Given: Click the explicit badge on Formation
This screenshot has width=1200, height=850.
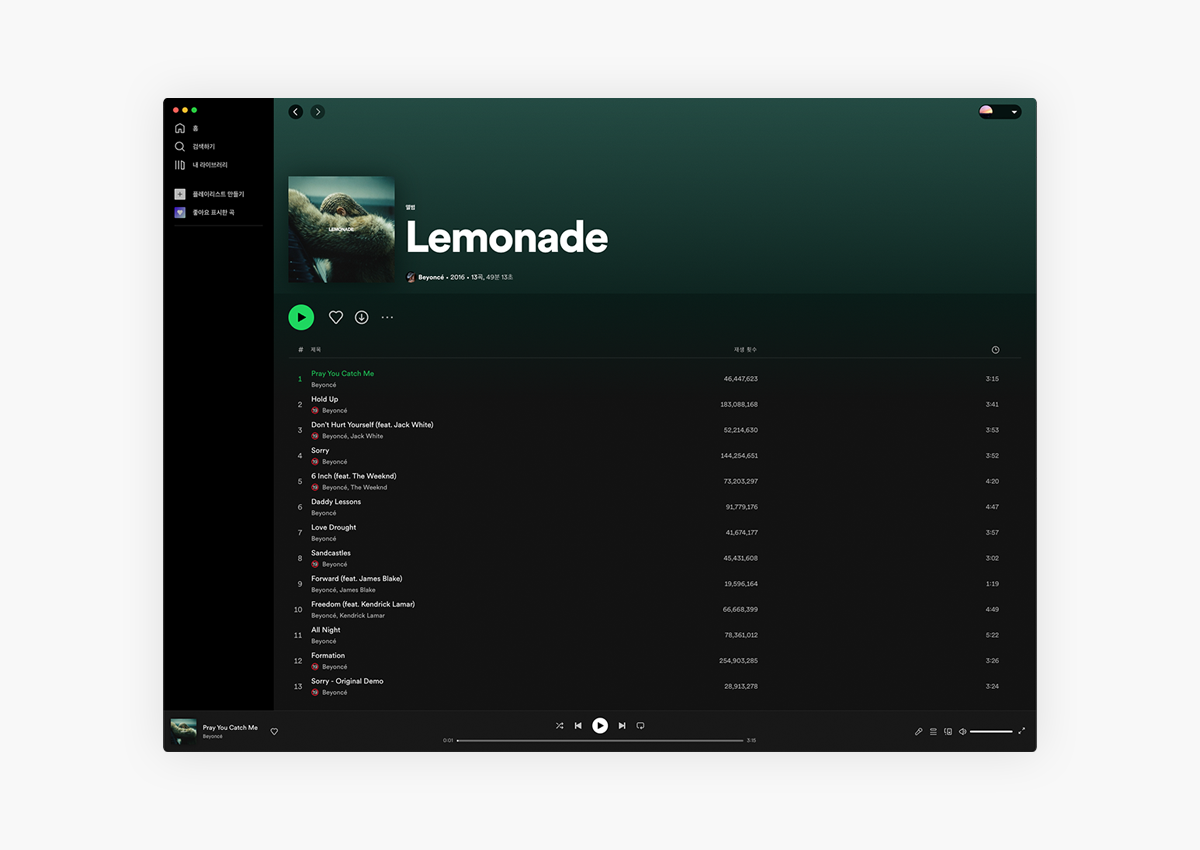Looking at the screenshot, I should pyautogui.click(x=315, y=667).
